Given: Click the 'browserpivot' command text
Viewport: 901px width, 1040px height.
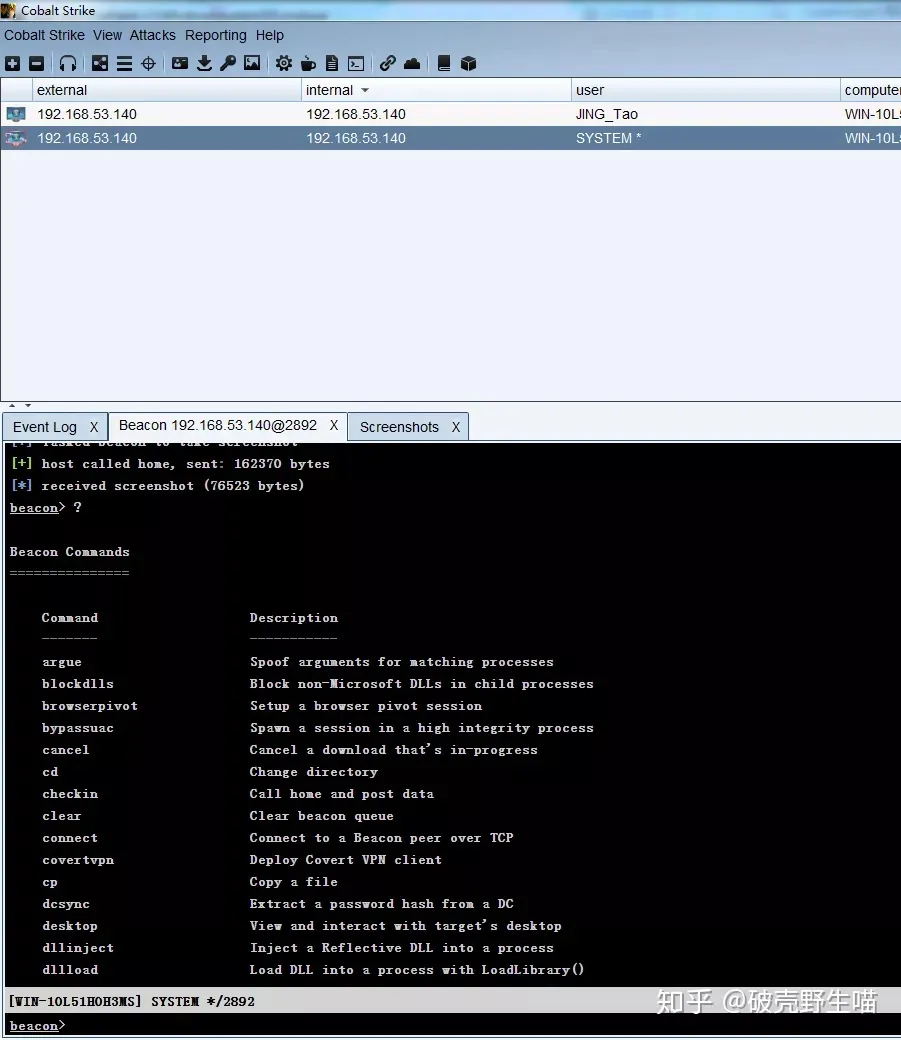Looking at the screenshot, I should click(x=90, y=706).
